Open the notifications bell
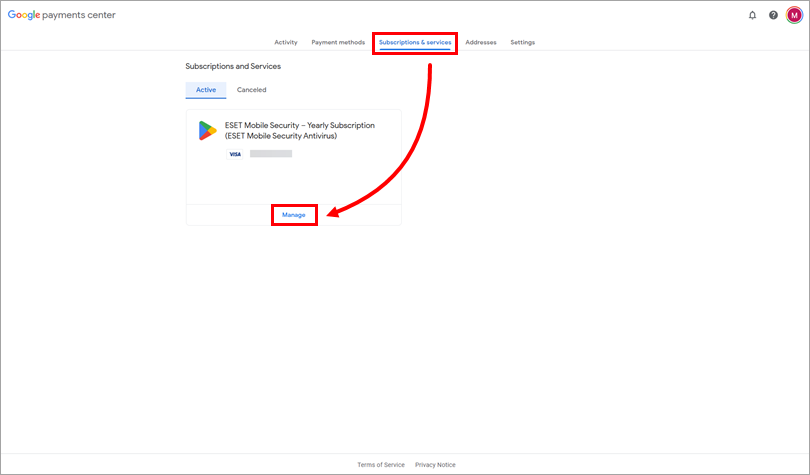810x475 pixels. pyautogui.click(x=752, y=15)
